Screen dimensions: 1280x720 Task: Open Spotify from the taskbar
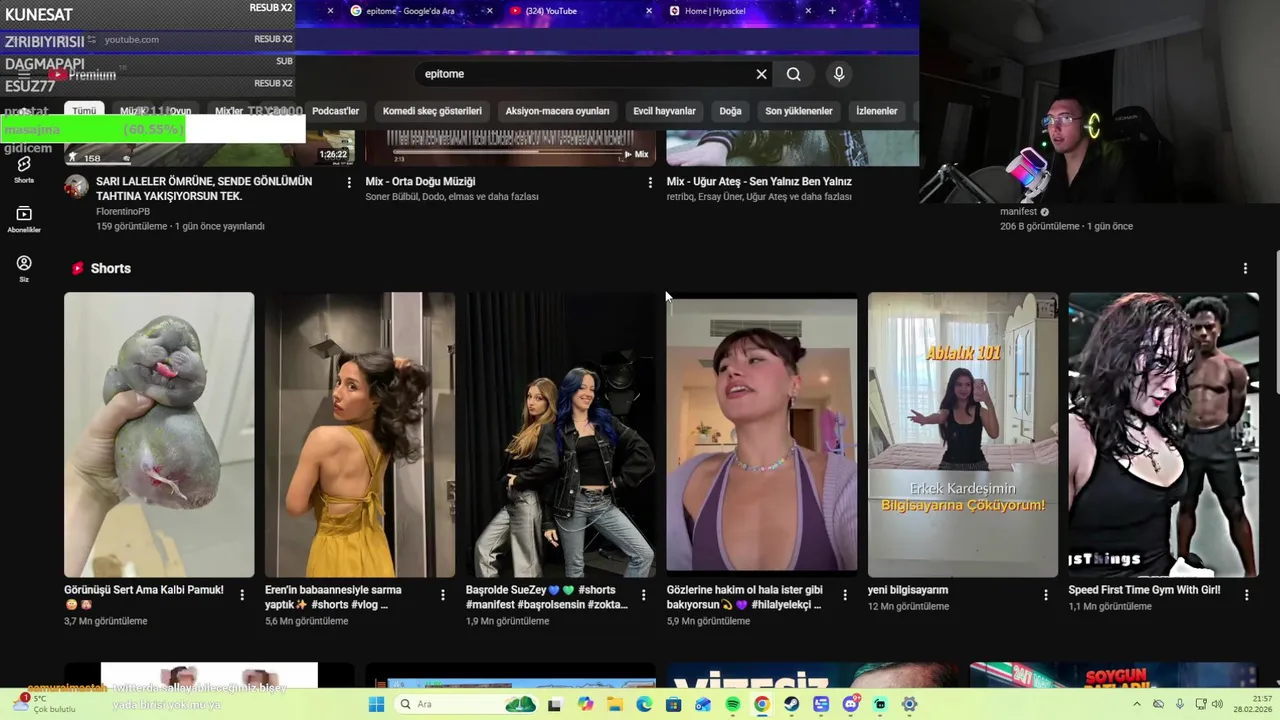click(732, 704)
